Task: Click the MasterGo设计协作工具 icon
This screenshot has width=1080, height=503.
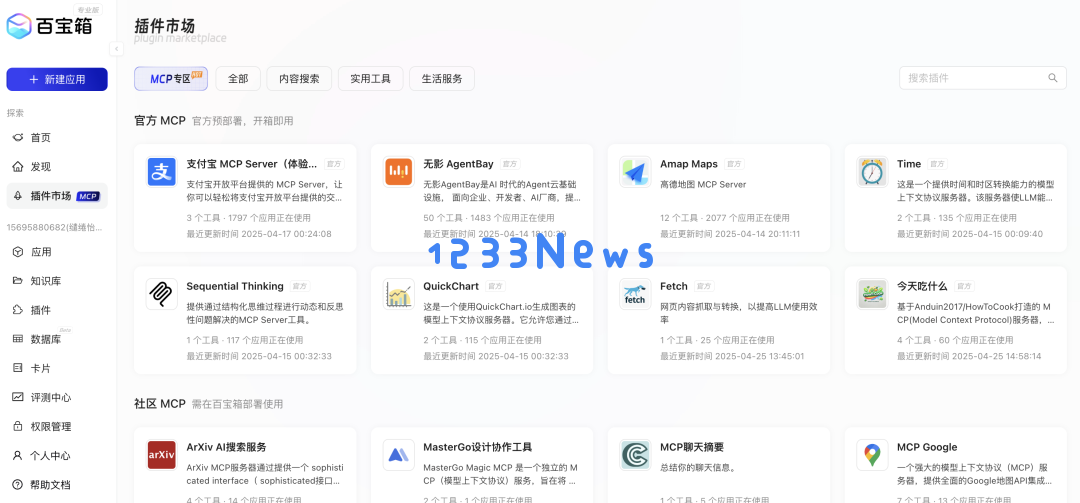Action: tap(398, 455)
